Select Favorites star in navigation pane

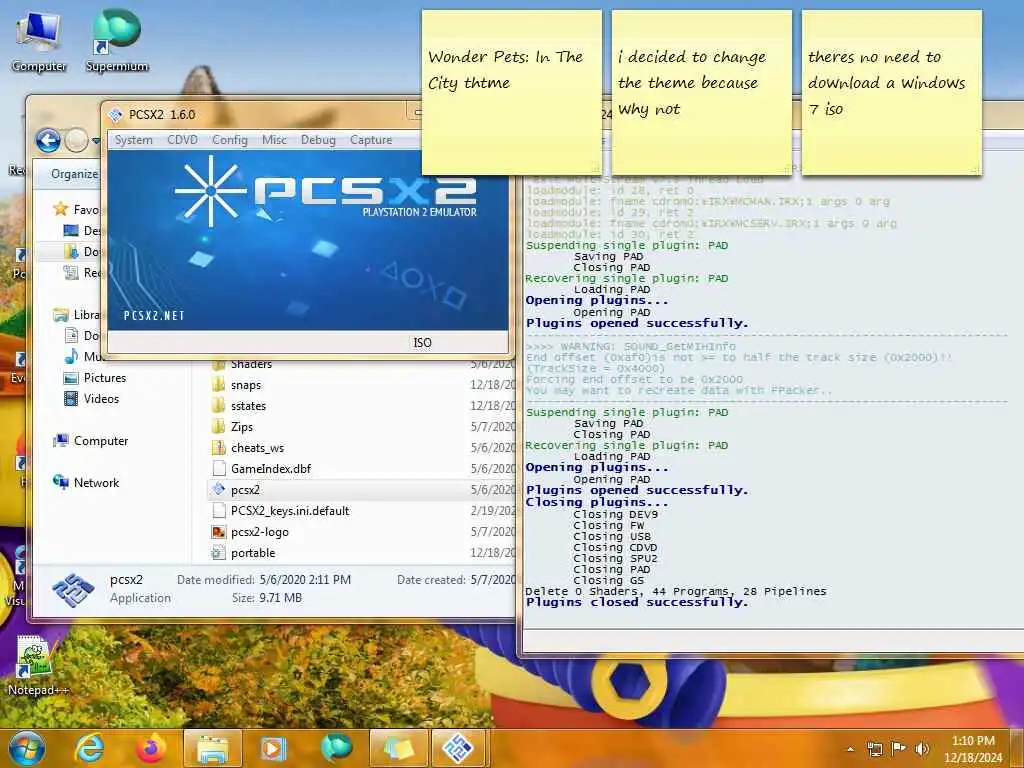(61, 209)
